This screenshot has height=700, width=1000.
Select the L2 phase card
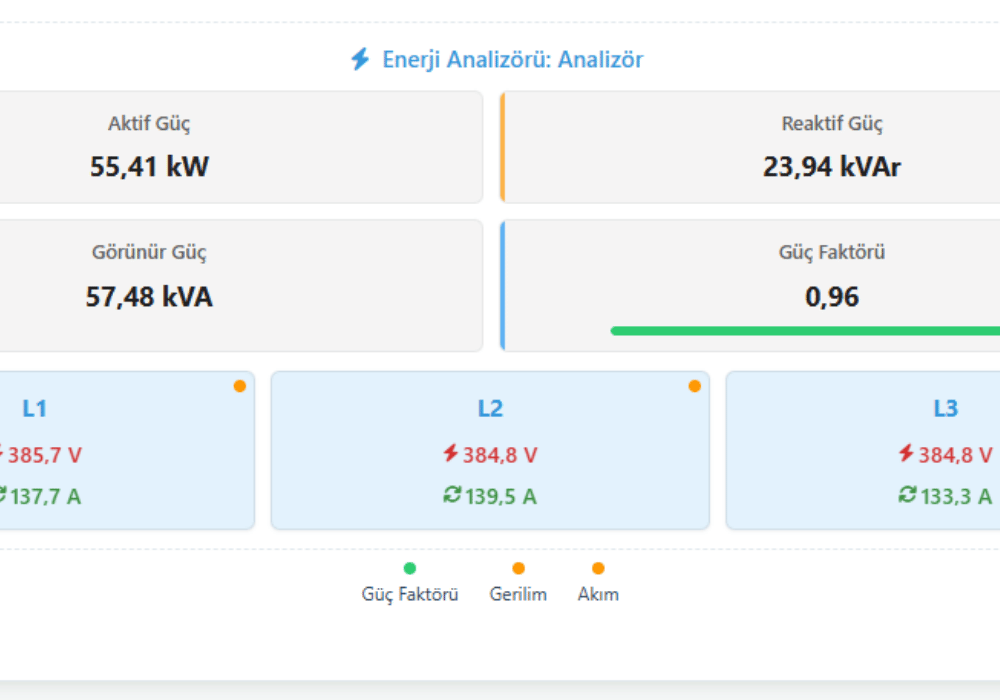490,450
